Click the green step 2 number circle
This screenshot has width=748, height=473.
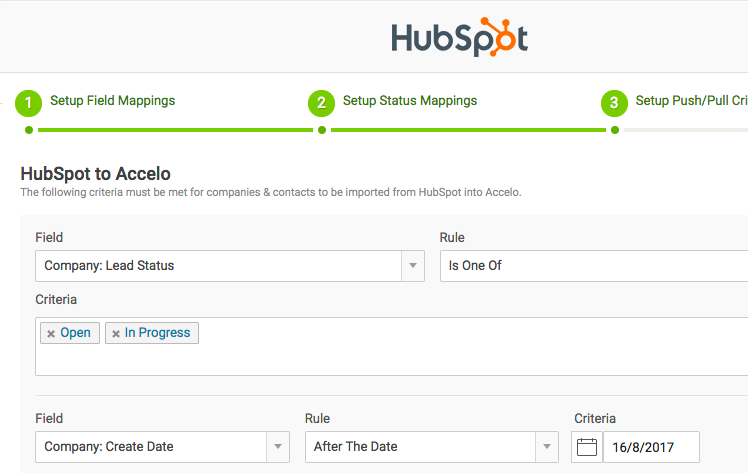coord(321,102)
